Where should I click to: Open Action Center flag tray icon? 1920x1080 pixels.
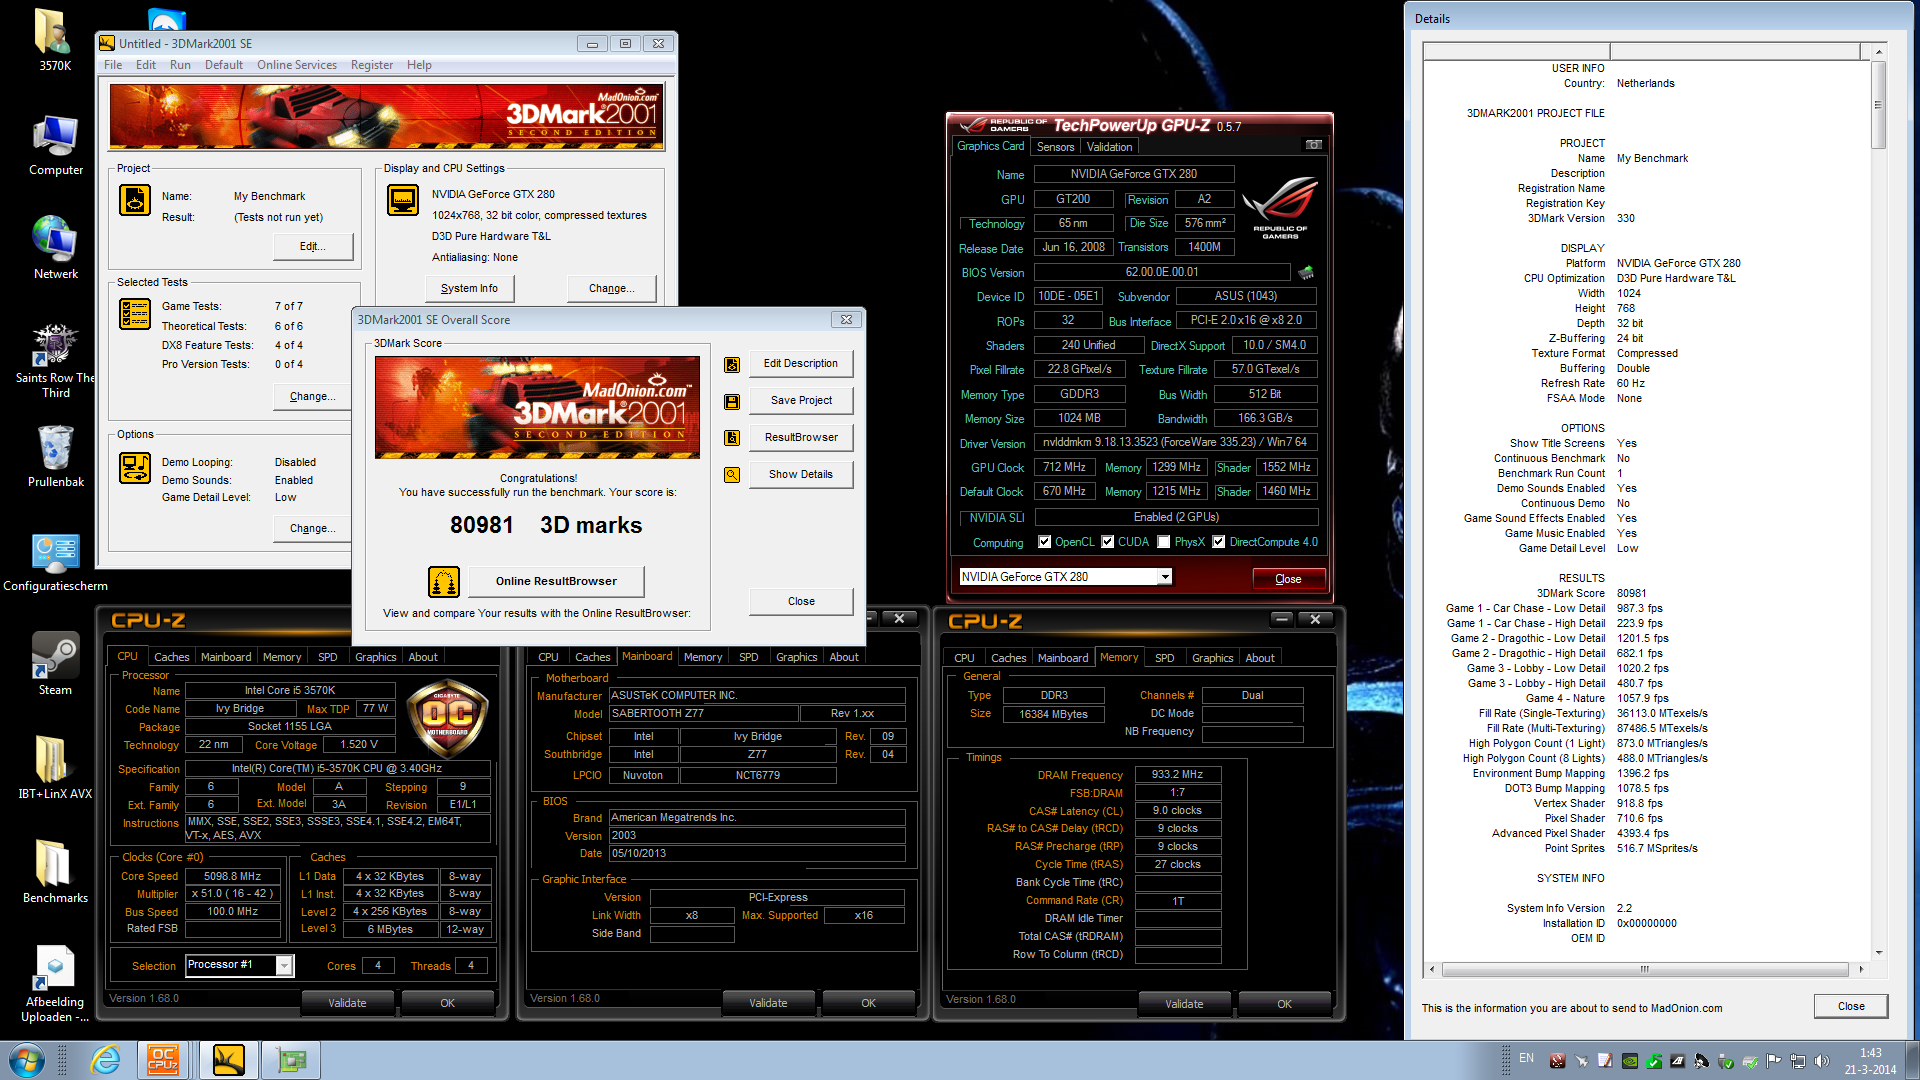click(x=1773, y=1061)
